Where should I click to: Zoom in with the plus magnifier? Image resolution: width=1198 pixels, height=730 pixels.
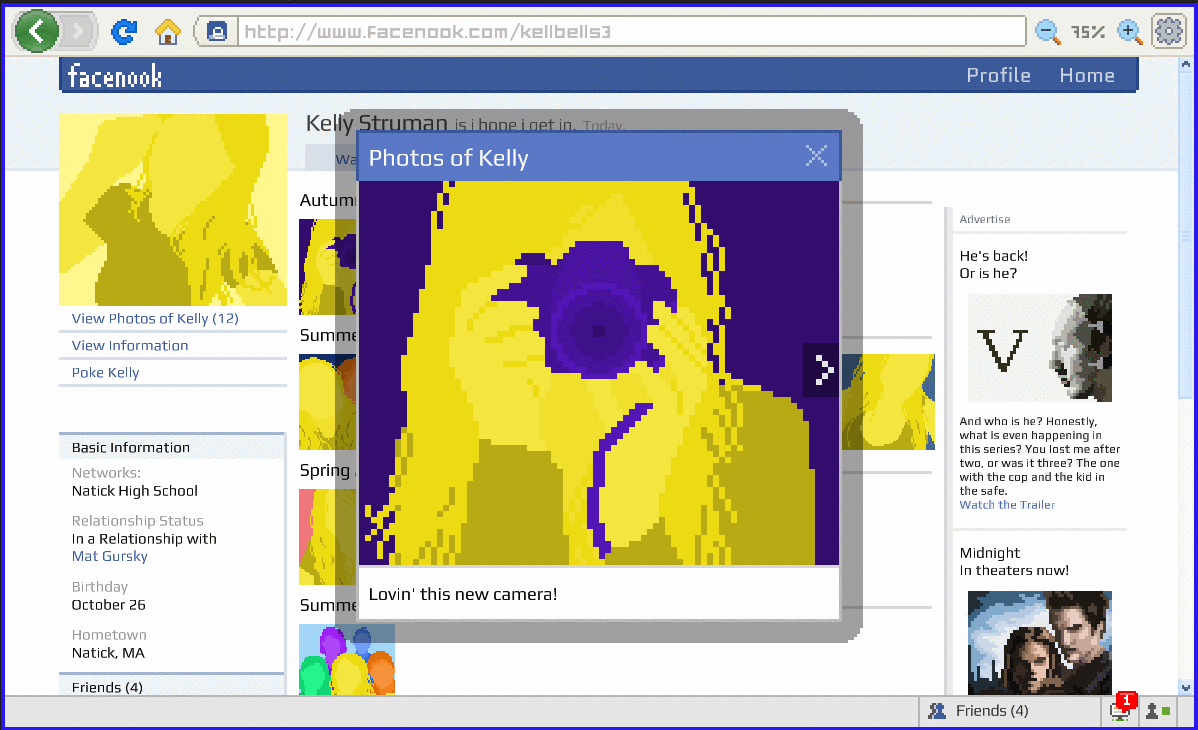coord(1129,32)
